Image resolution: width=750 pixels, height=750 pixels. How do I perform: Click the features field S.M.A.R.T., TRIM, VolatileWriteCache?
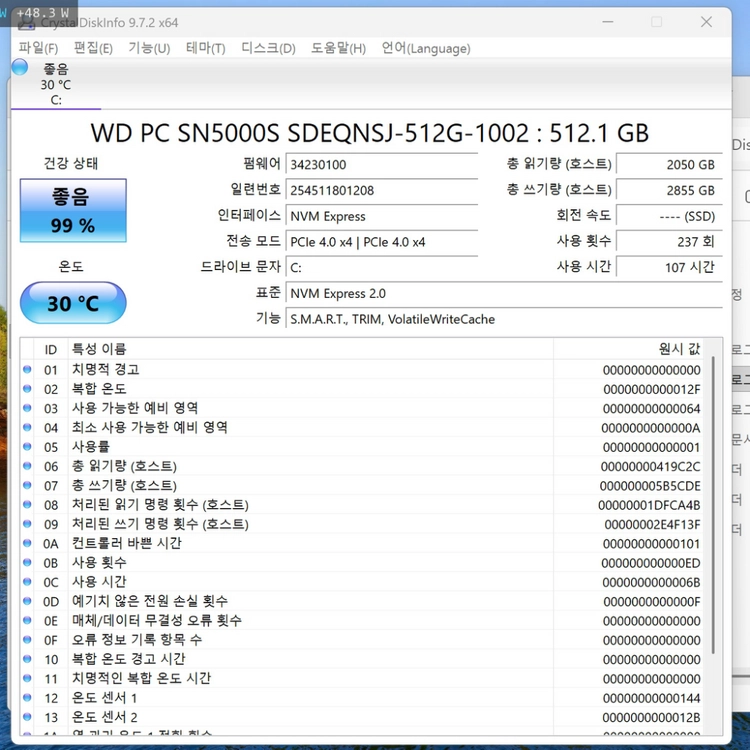click(x=504, y=319)
